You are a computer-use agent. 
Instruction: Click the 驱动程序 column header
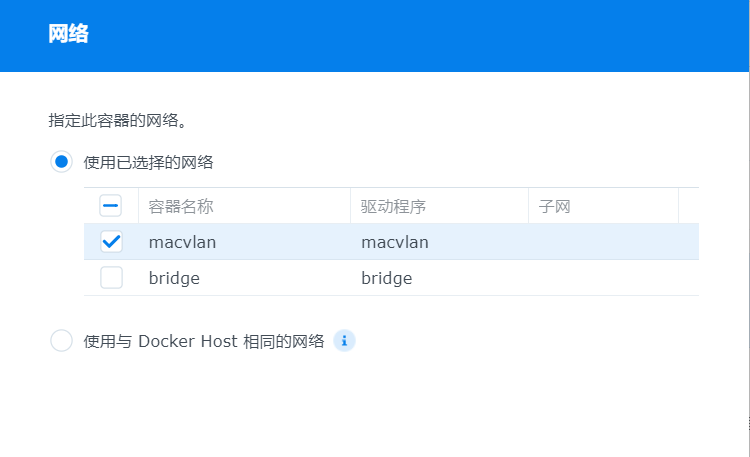pos(394,207)
